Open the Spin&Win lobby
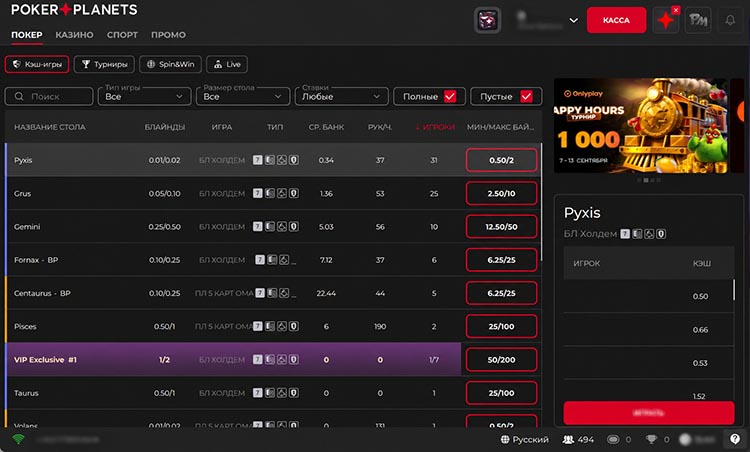 170,64
